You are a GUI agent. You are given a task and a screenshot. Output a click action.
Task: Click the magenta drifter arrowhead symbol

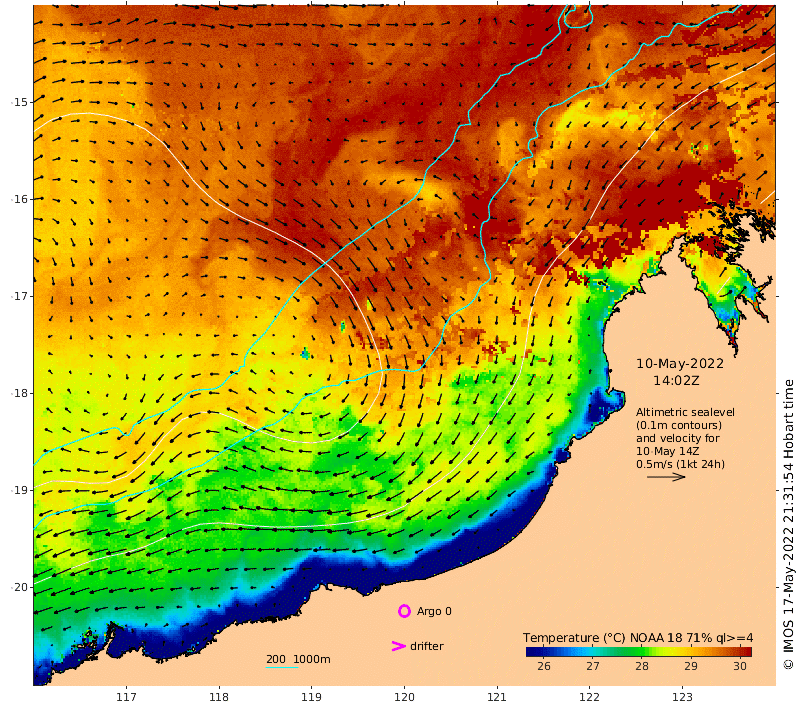398,646
